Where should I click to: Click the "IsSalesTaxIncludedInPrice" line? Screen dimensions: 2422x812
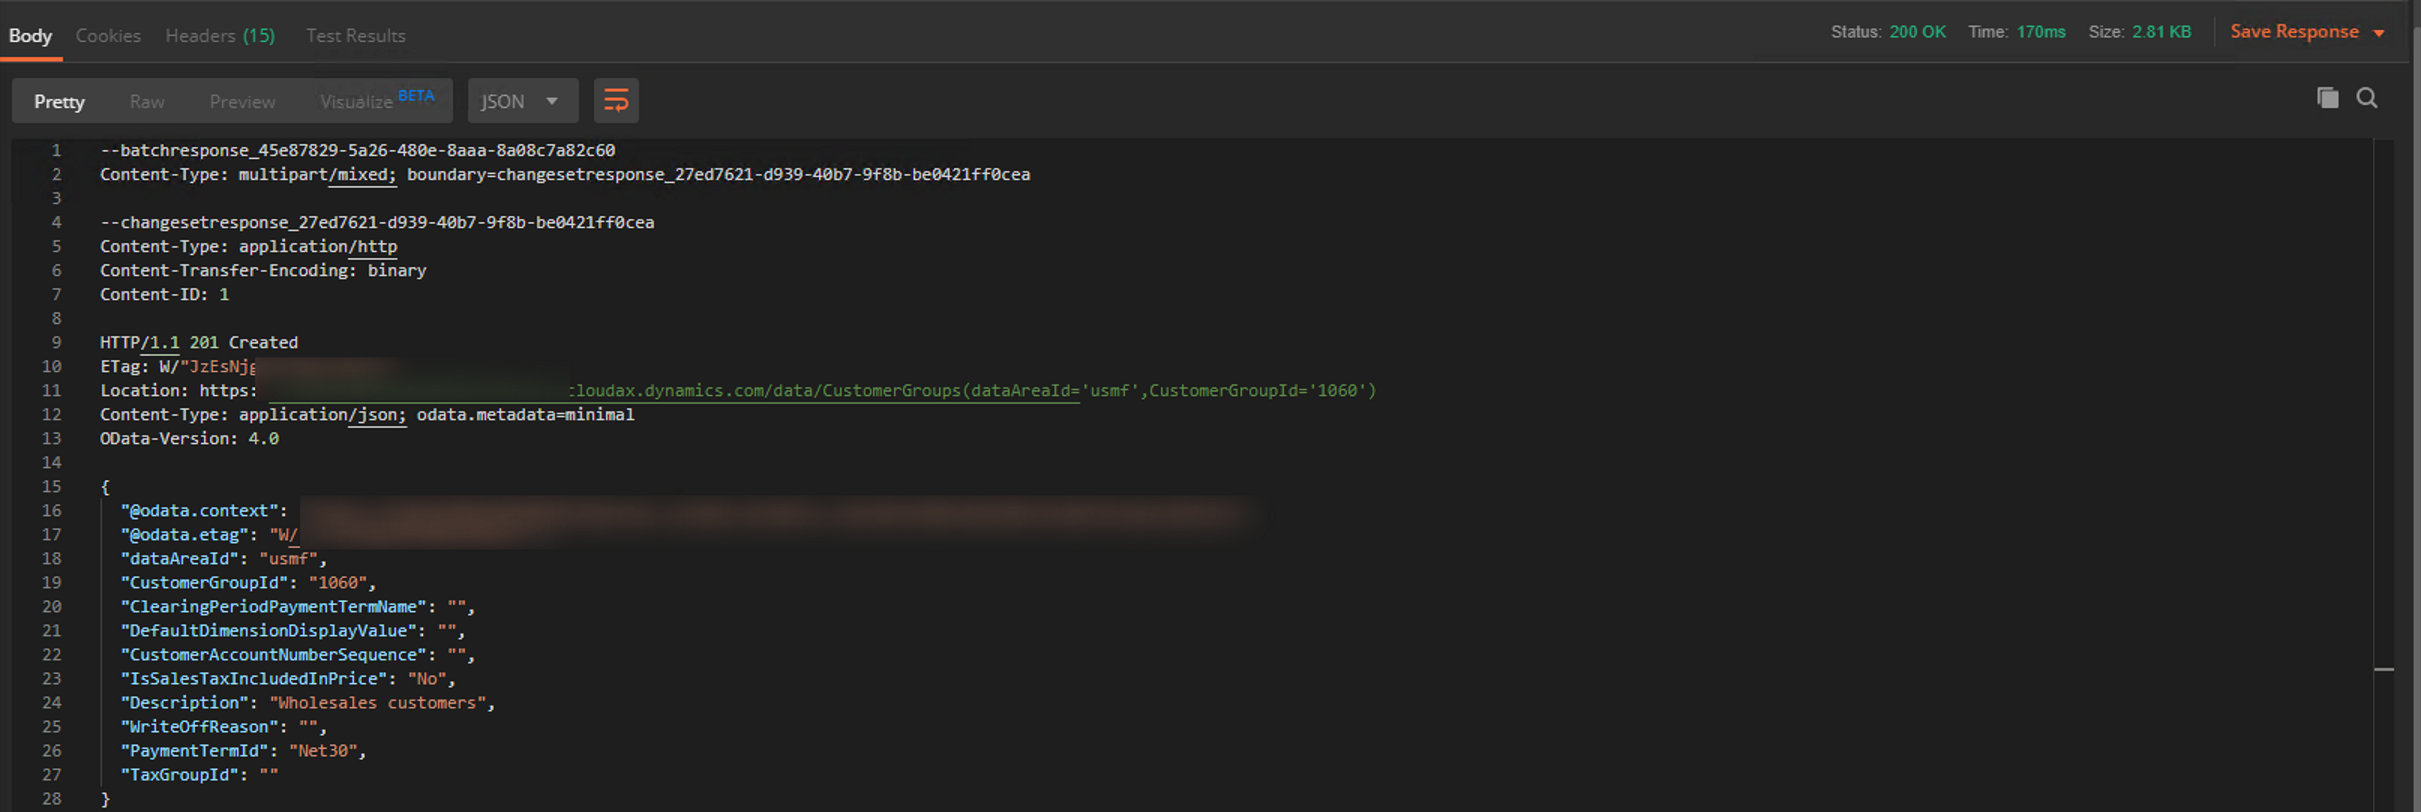(288, 678)
